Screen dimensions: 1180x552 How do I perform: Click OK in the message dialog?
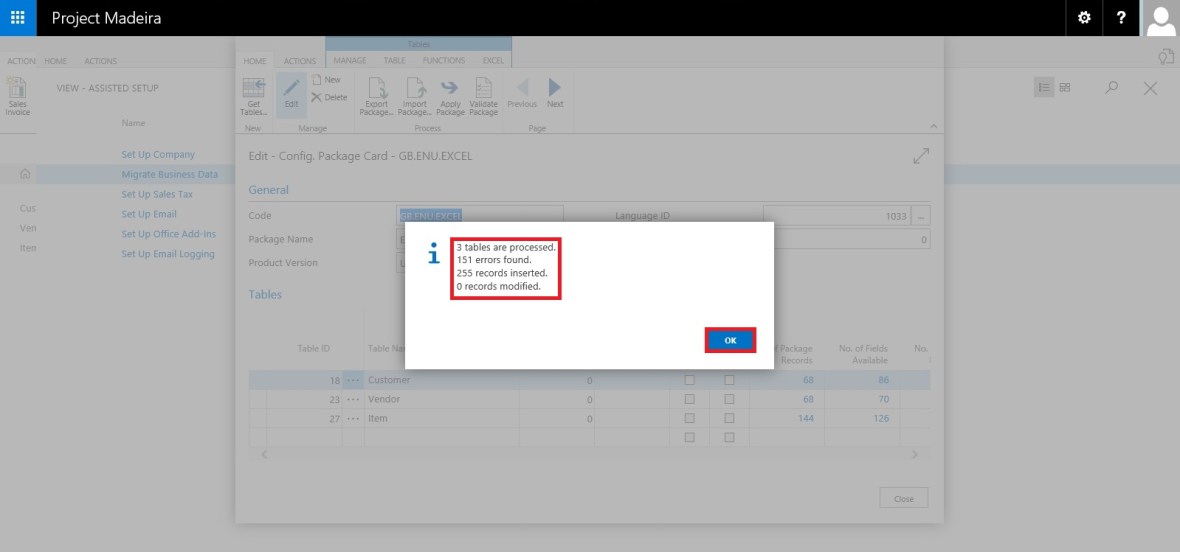tap(730, 340)
